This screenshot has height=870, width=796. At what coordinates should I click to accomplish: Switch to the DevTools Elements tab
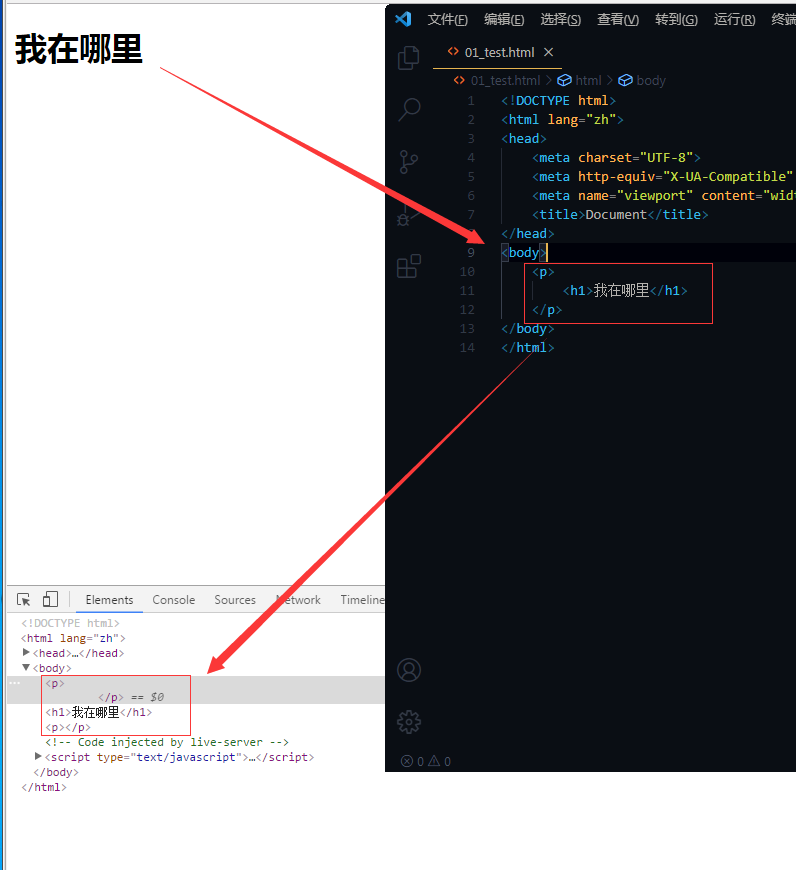pos(109,600)
